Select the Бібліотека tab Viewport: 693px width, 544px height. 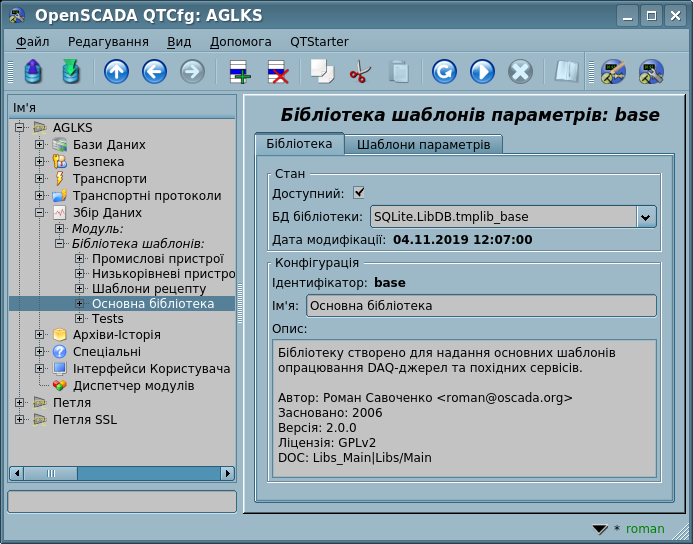[299, 143]
